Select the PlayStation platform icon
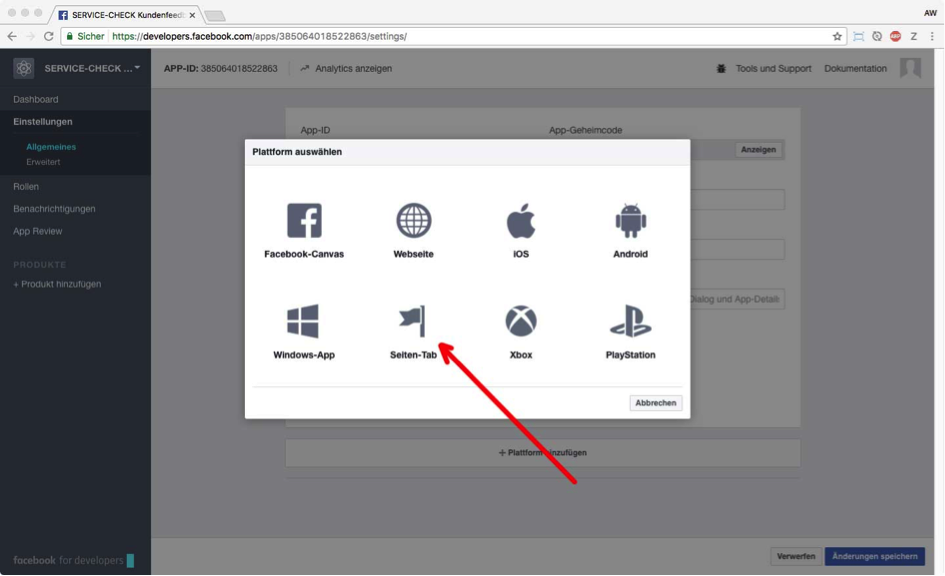Viewport: 945px width, 576px height. (630, 322)
